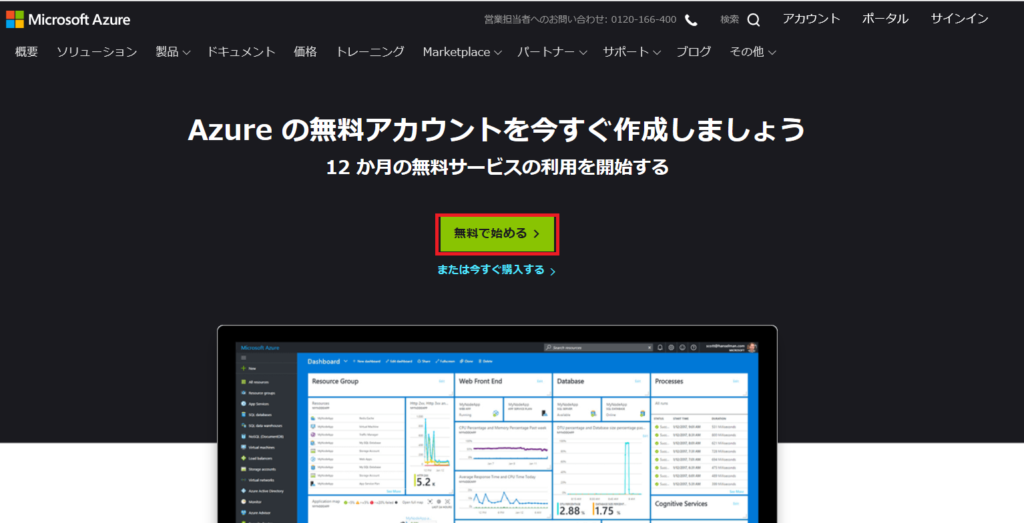The height and width of the screenshot is (523, 1024).
Task: Expand the サポート dropdown menu
Action: coord(632,52)
